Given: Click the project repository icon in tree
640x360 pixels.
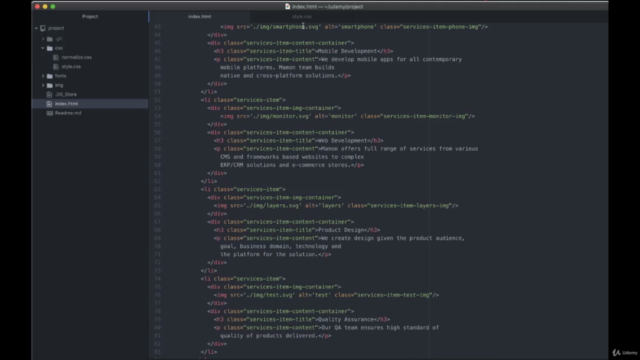Looking at the screenshot, I should (x=43, y=28).
